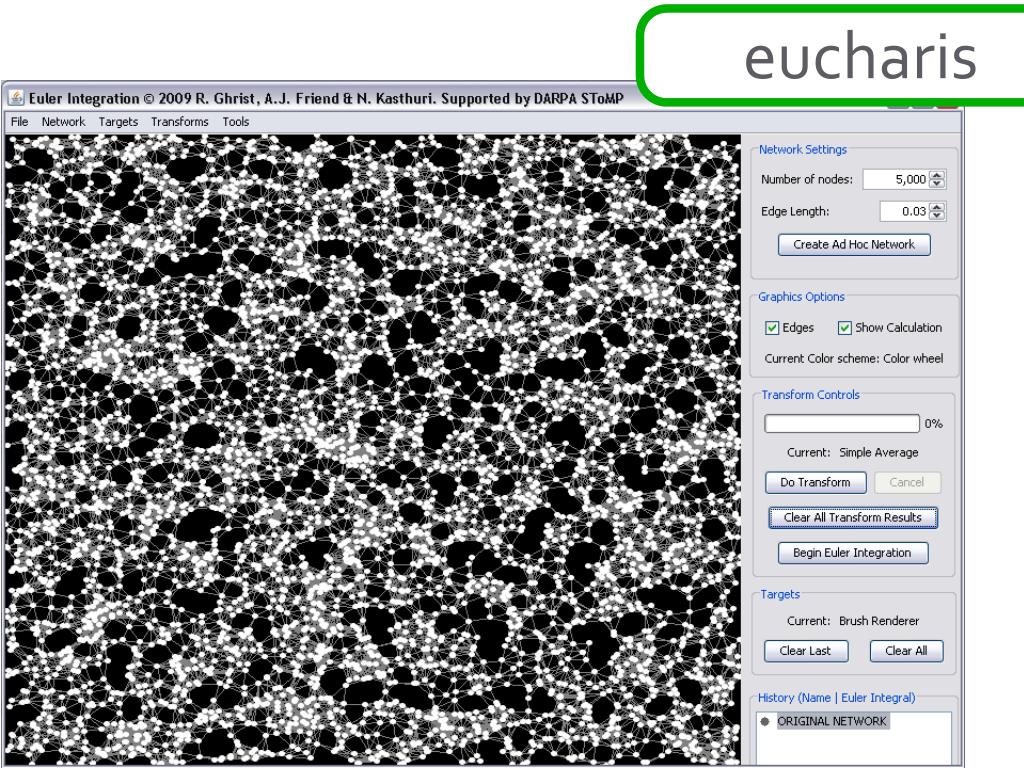Click the Java icon in title bar

point(16,98)
